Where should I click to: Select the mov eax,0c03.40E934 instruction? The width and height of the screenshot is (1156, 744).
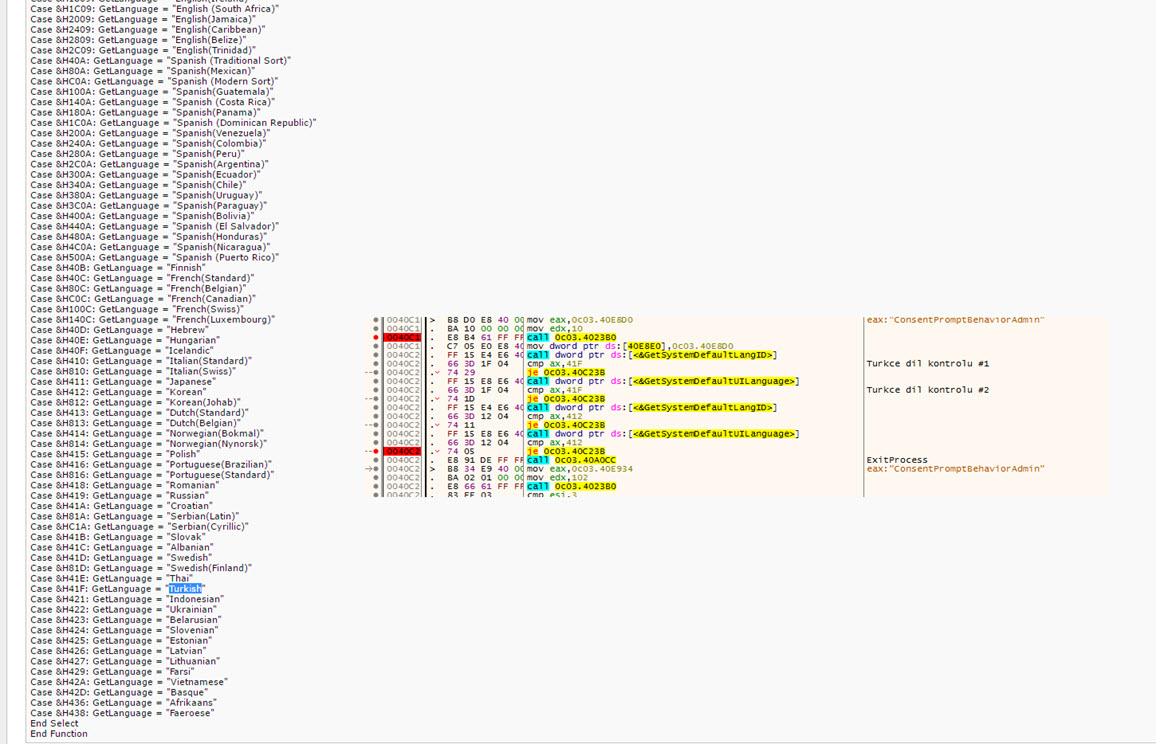pos(579,469)
